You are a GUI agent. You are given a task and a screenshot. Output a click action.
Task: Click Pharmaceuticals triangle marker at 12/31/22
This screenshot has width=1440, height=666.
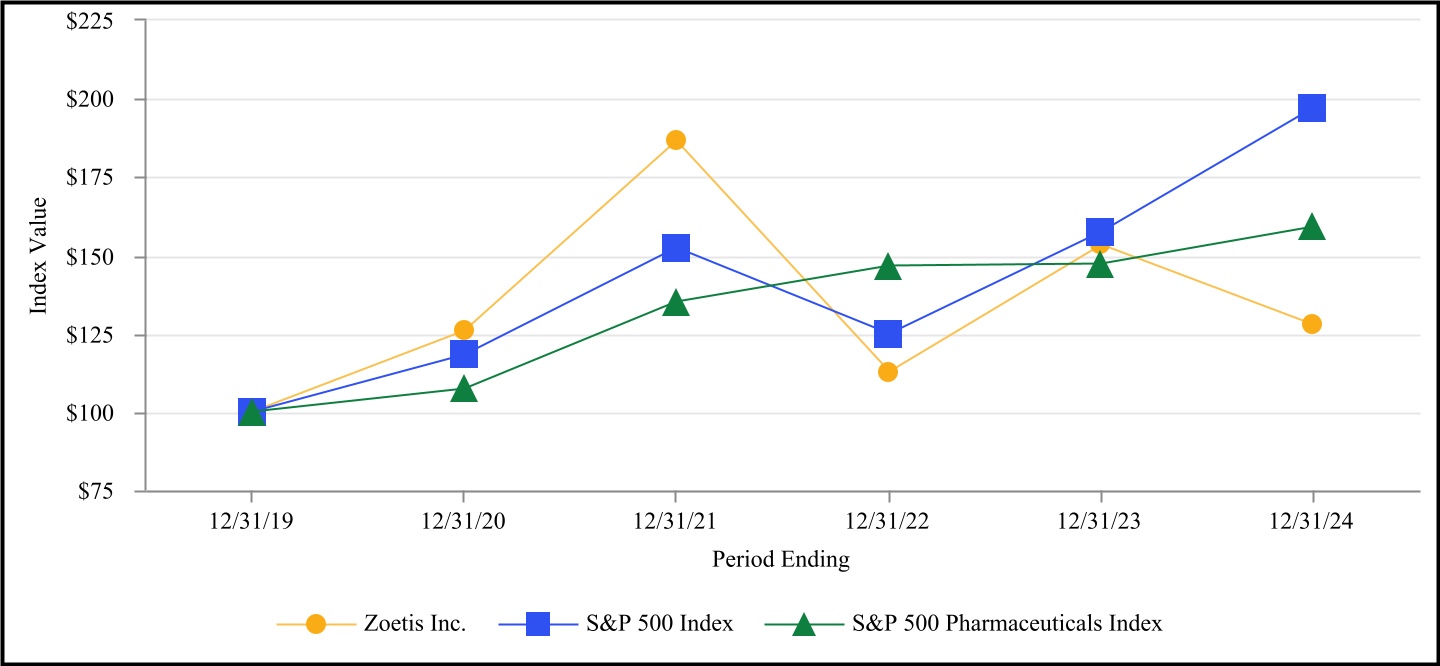888,267
